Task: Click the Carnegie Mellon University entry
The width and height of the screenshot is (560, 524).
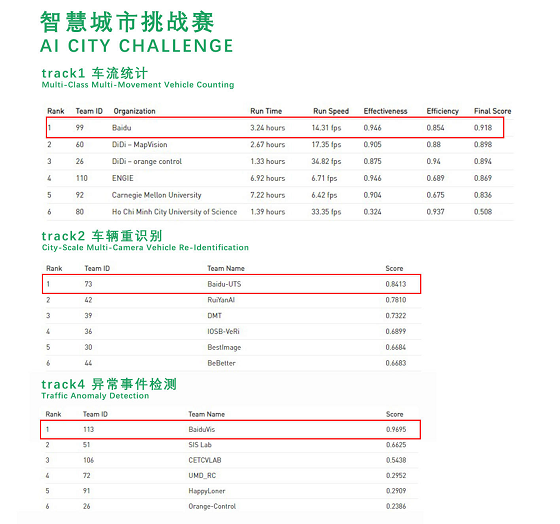Action: [156, 195]
